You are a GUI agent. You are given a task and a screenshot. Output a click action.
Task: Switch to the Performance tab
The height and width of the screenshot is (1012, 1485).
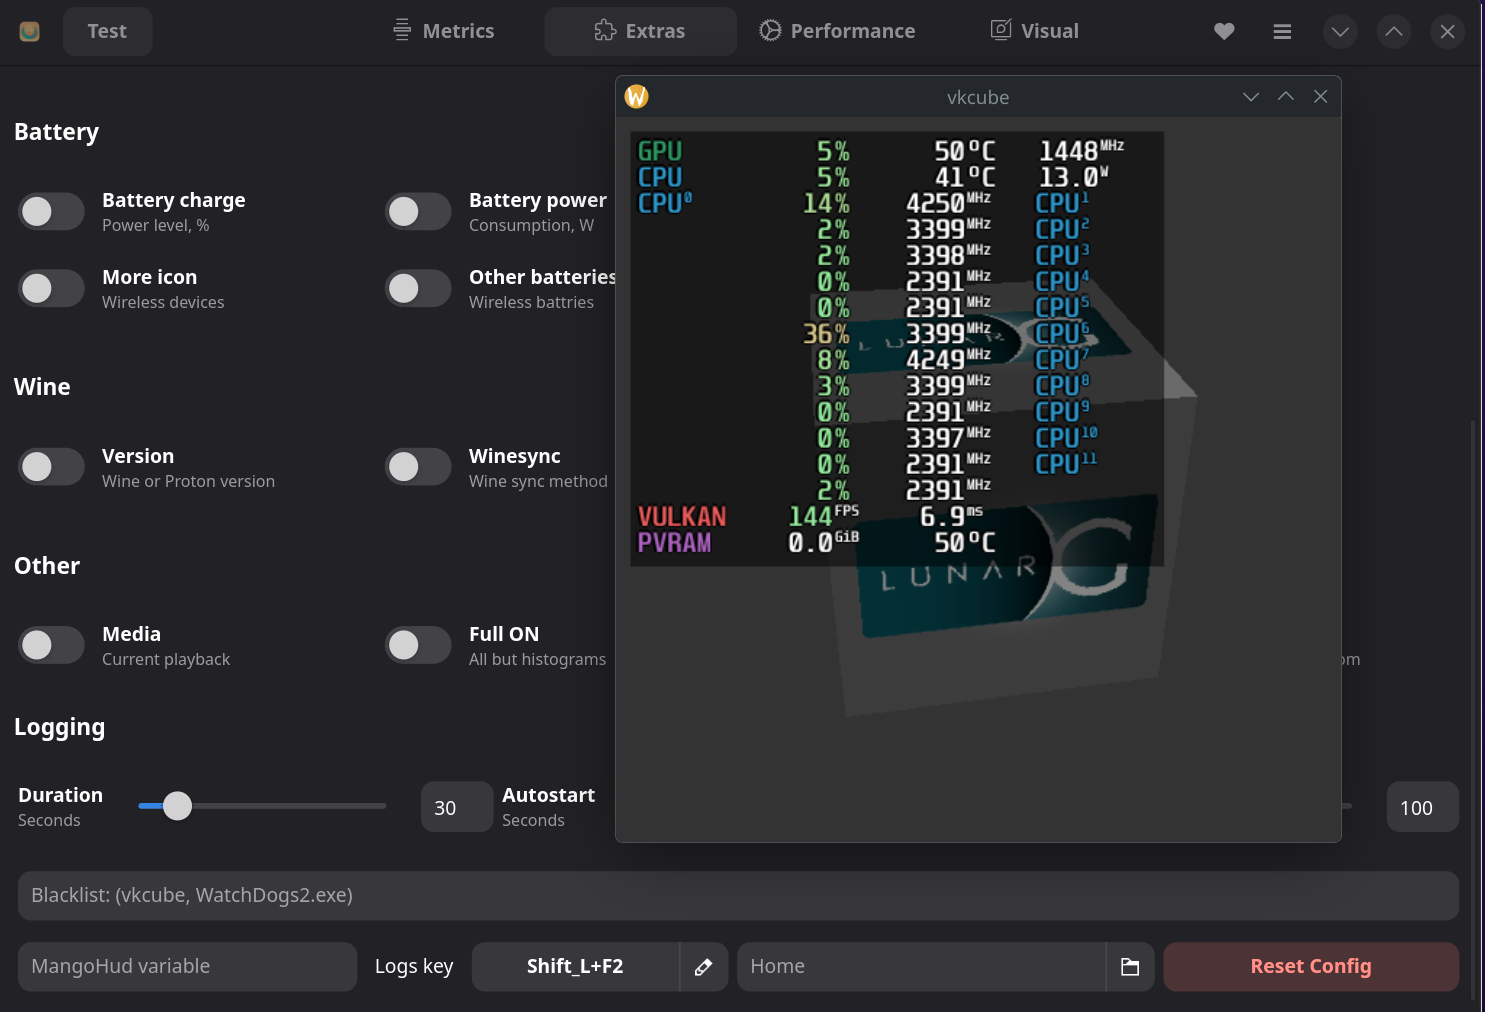click(x=852, y=30)
